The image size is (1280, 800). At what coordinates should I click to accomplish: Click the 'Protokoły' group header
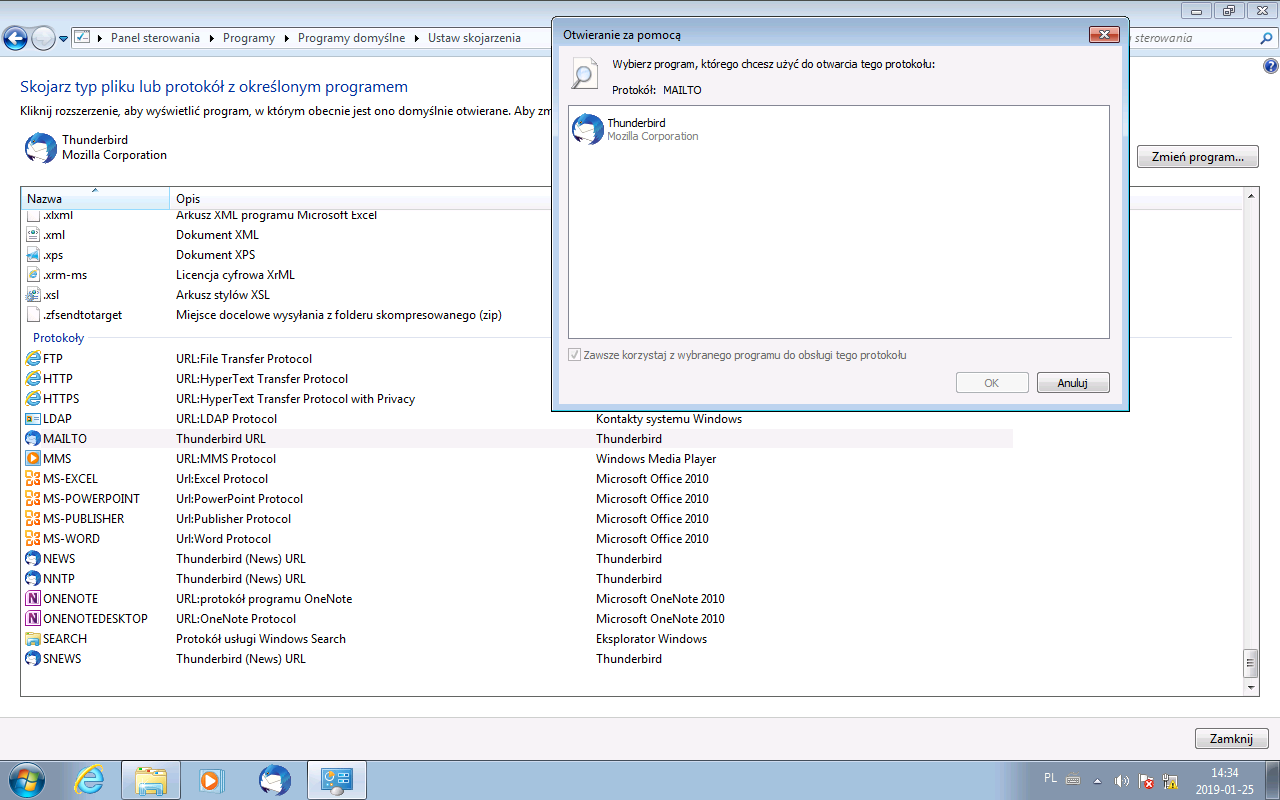(58, 338)
